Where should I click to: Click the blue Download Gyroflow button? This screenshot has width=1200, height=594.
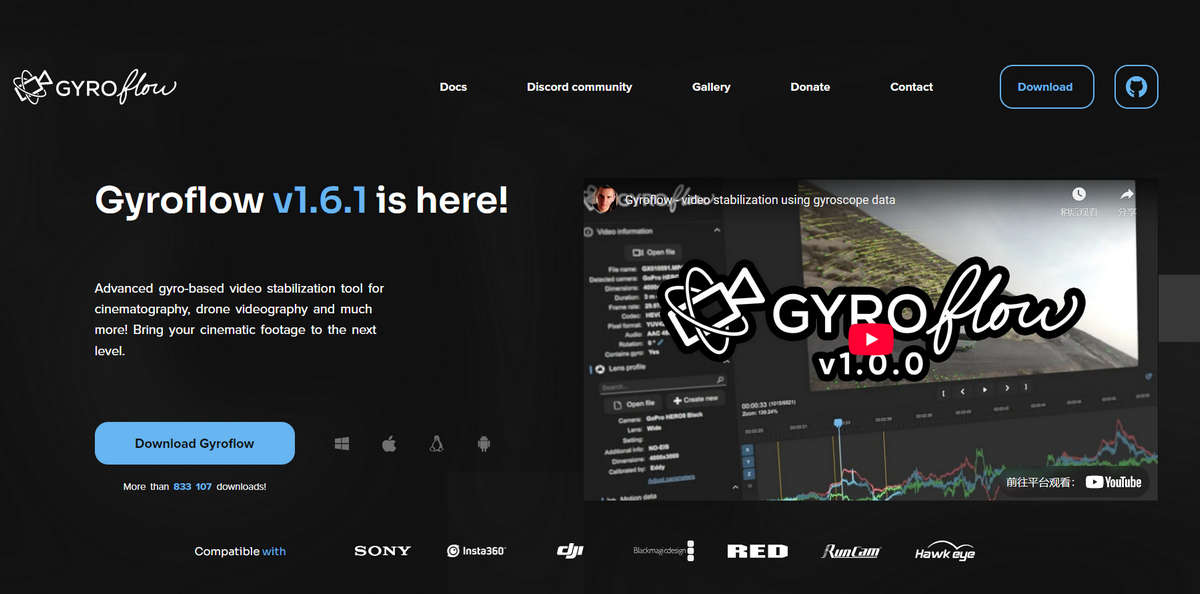click(195, 443)
